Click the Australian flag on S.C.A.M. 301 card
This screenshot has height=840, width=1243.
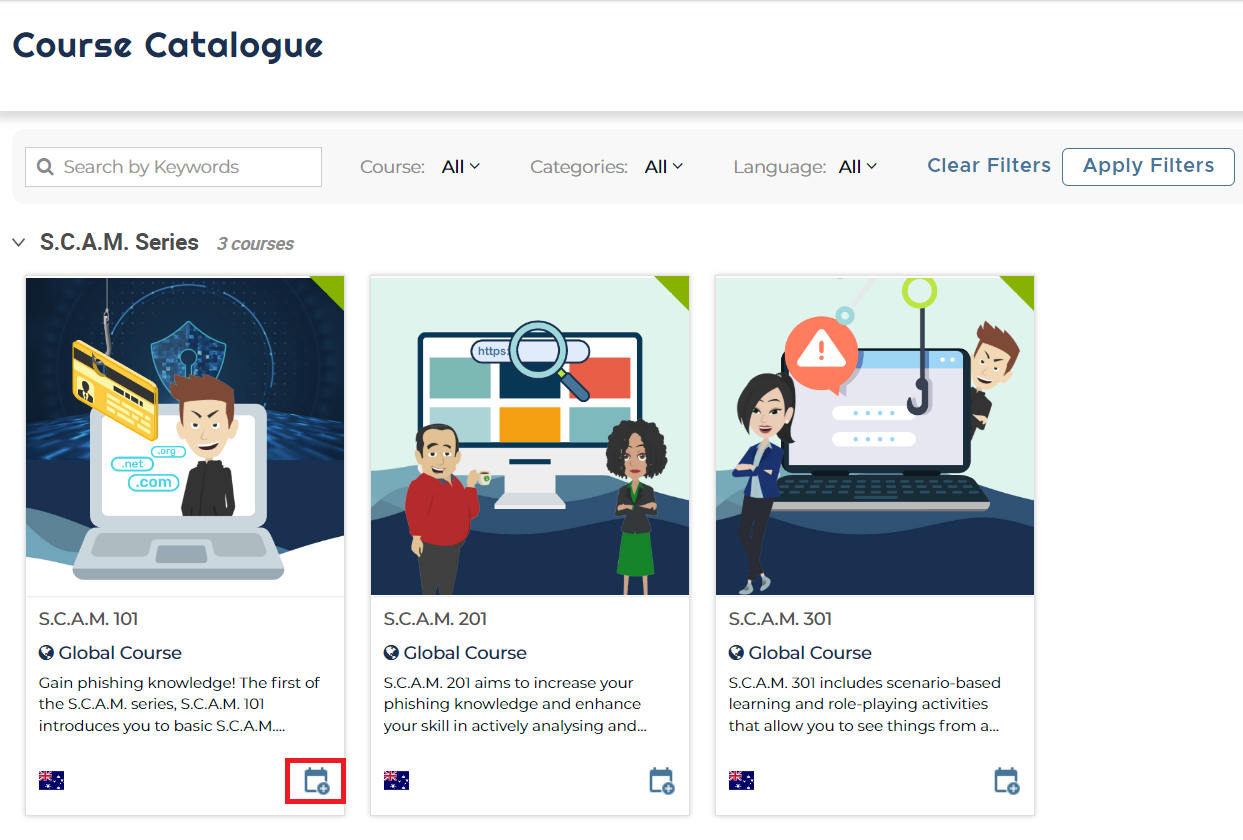click(741, 780)
